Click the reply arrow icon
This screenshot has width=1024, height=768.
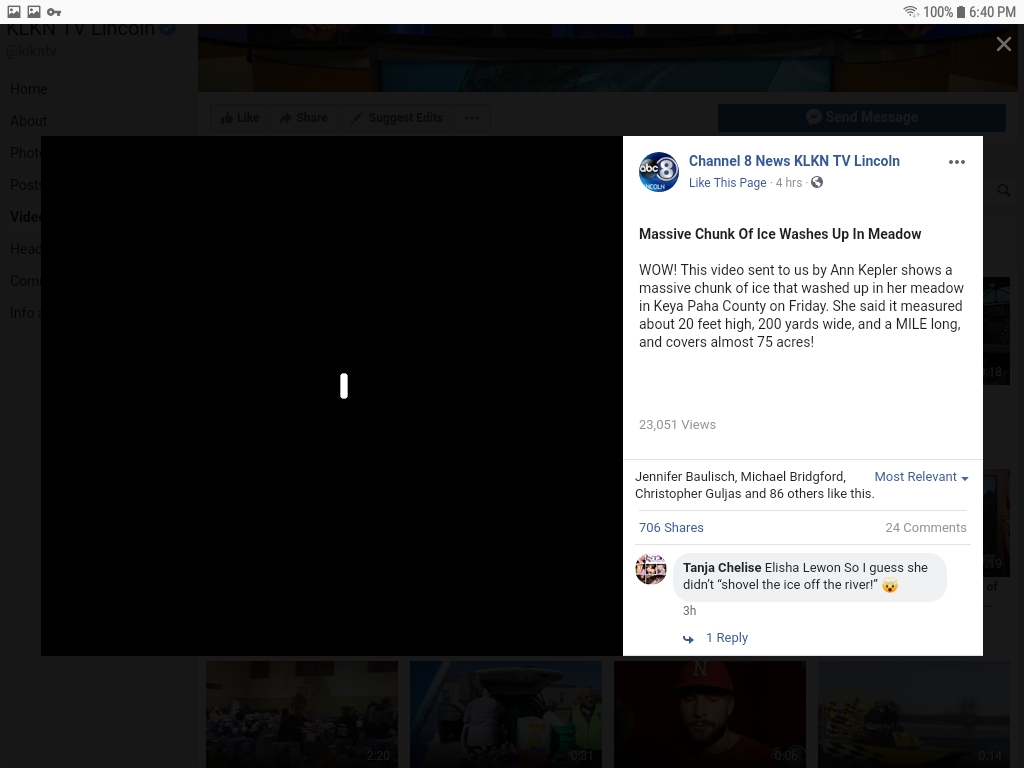pyautogui.click(x=688, y=639)
